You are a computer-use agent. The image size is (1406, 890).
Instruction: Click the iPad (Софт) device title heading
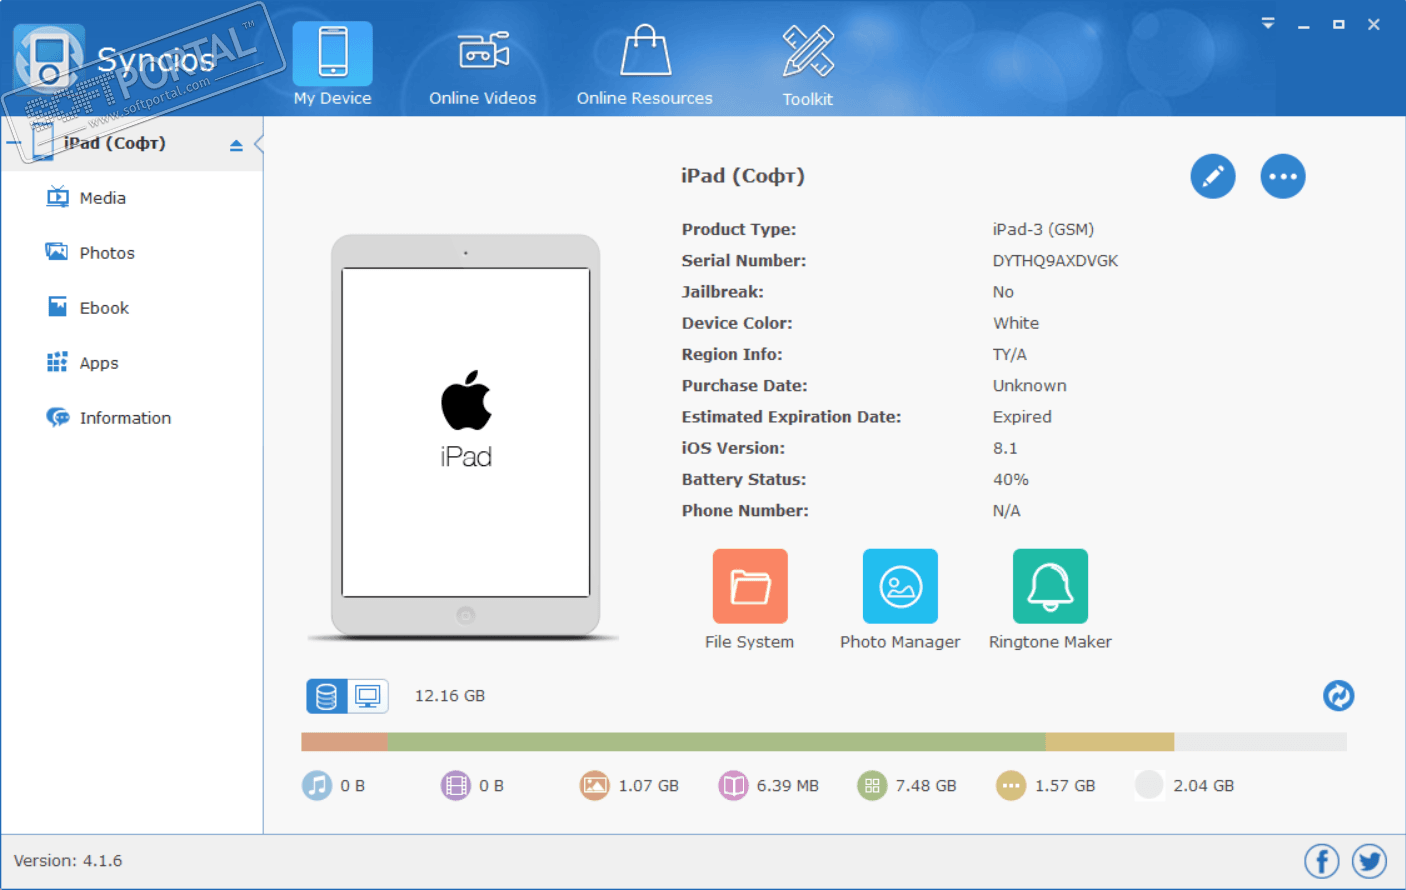tap(743, 176)
